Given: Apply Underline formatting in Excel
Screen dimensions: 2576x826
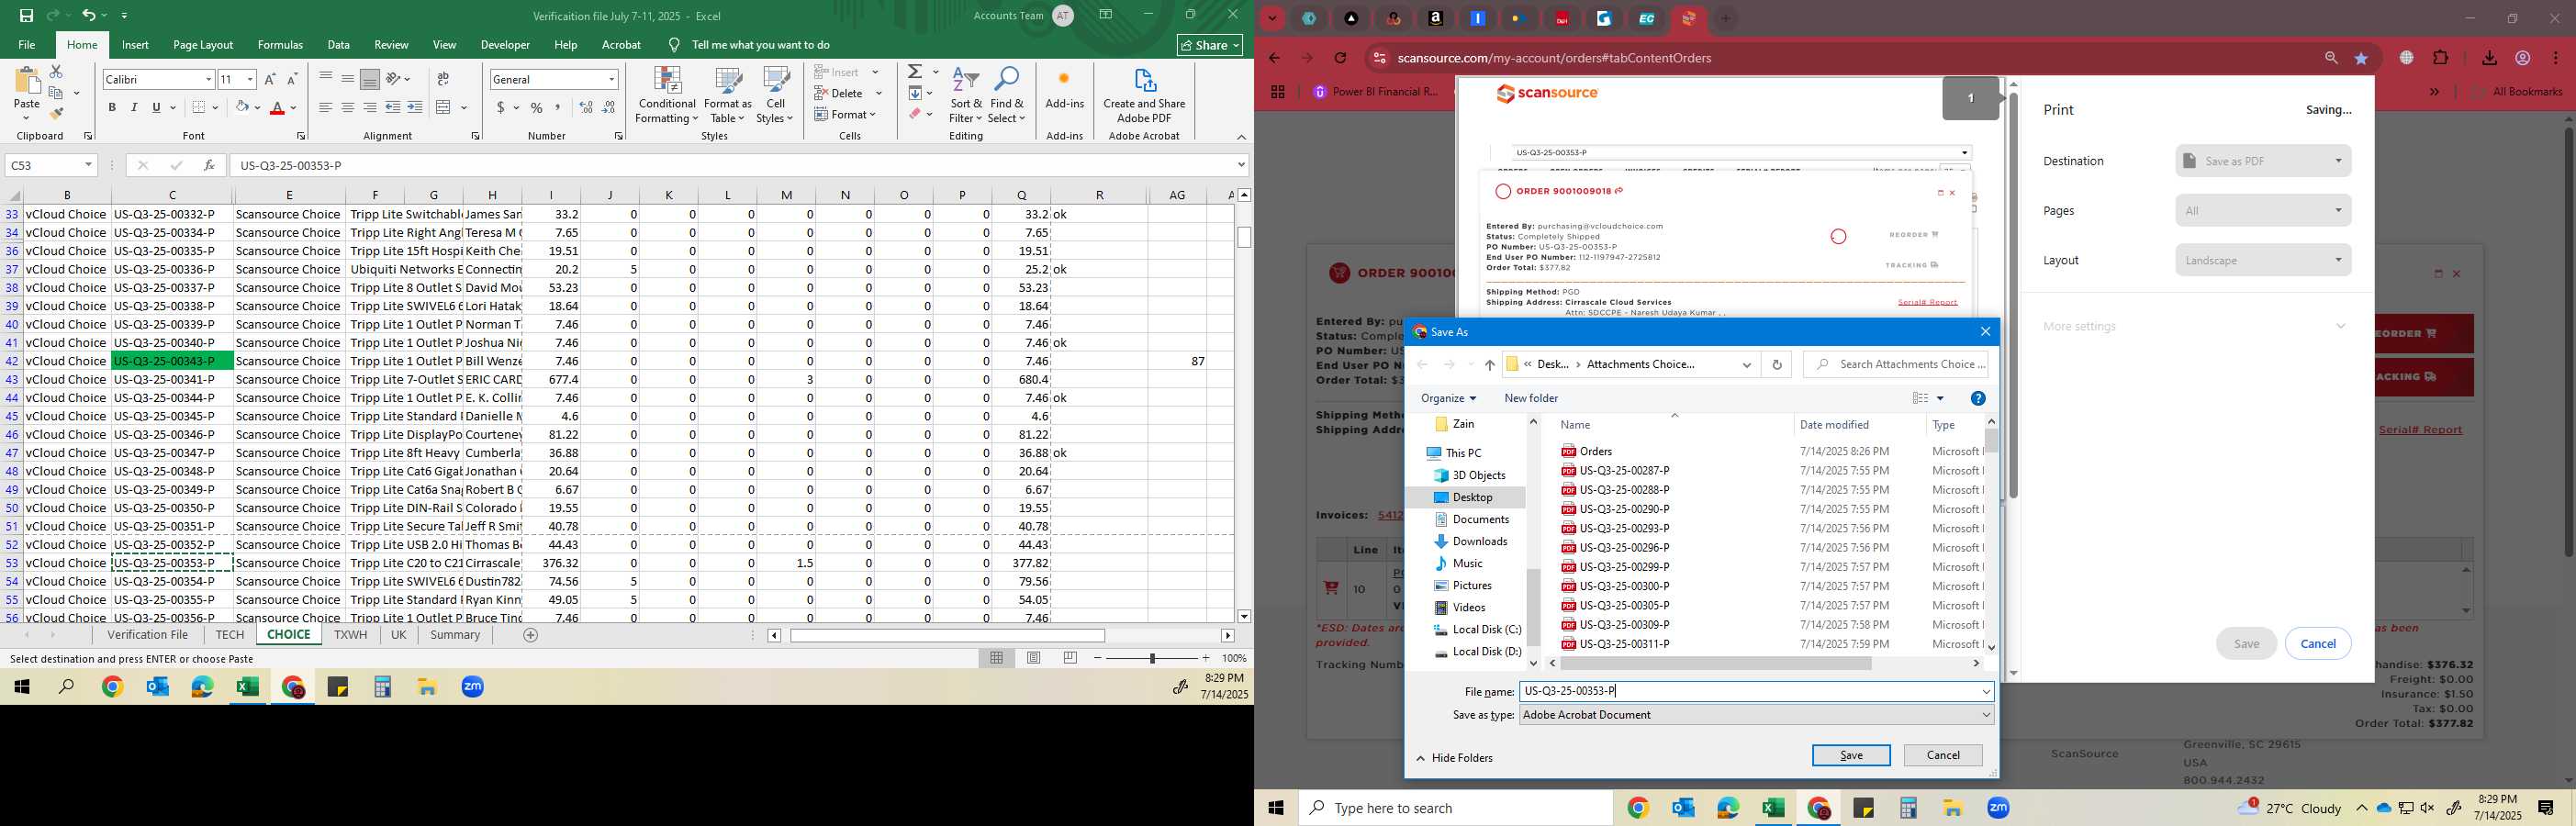Looking at the screenshot, I should coord(156,107).
